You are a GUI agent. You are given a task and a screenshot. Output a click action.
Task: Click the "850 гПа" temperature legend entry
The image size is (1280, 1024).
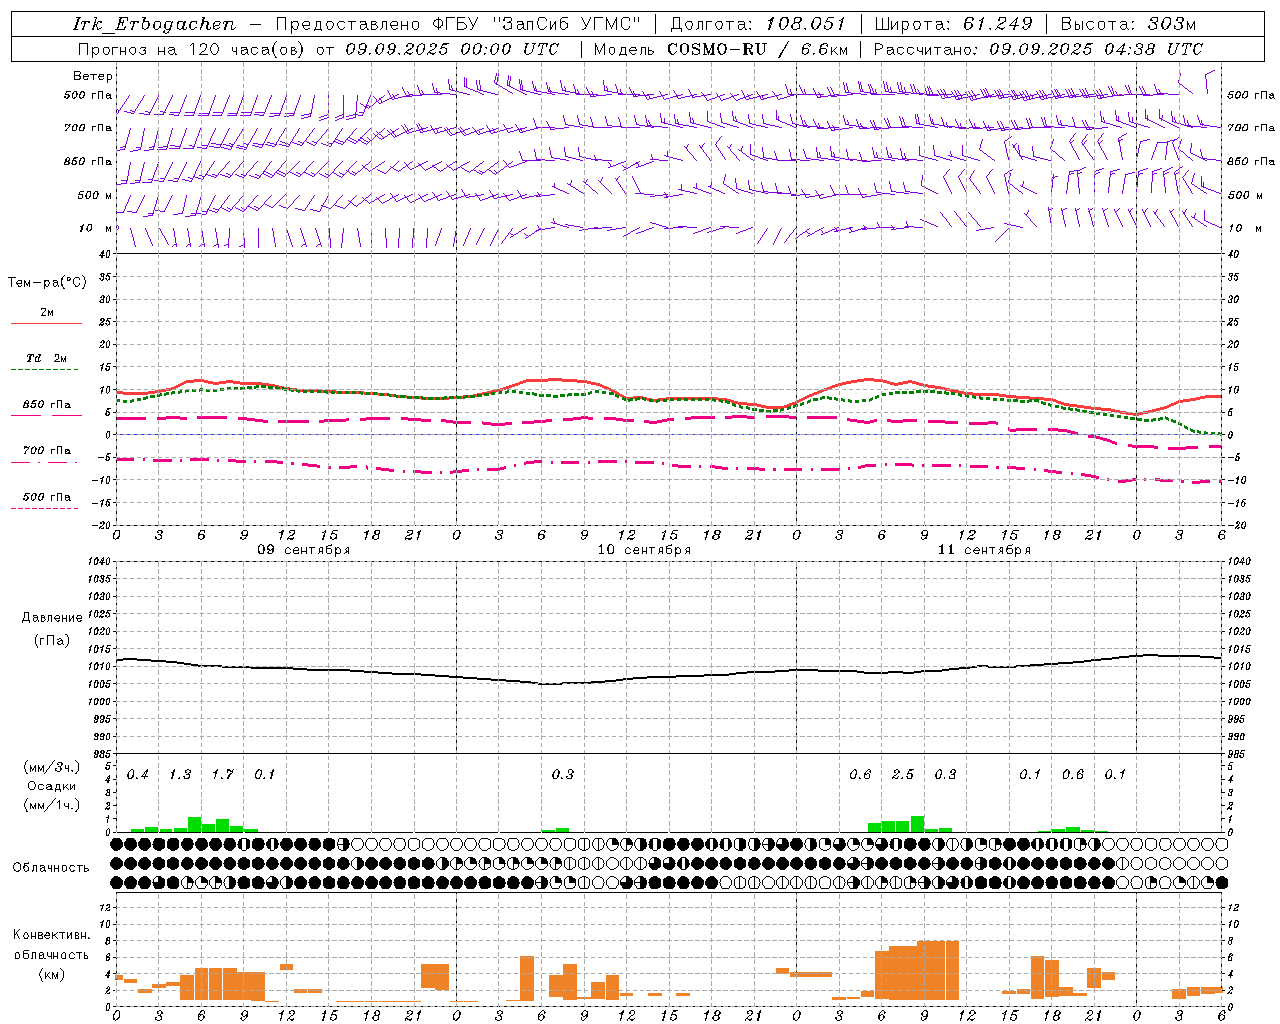pyautogui.click(x=47, y=405)
